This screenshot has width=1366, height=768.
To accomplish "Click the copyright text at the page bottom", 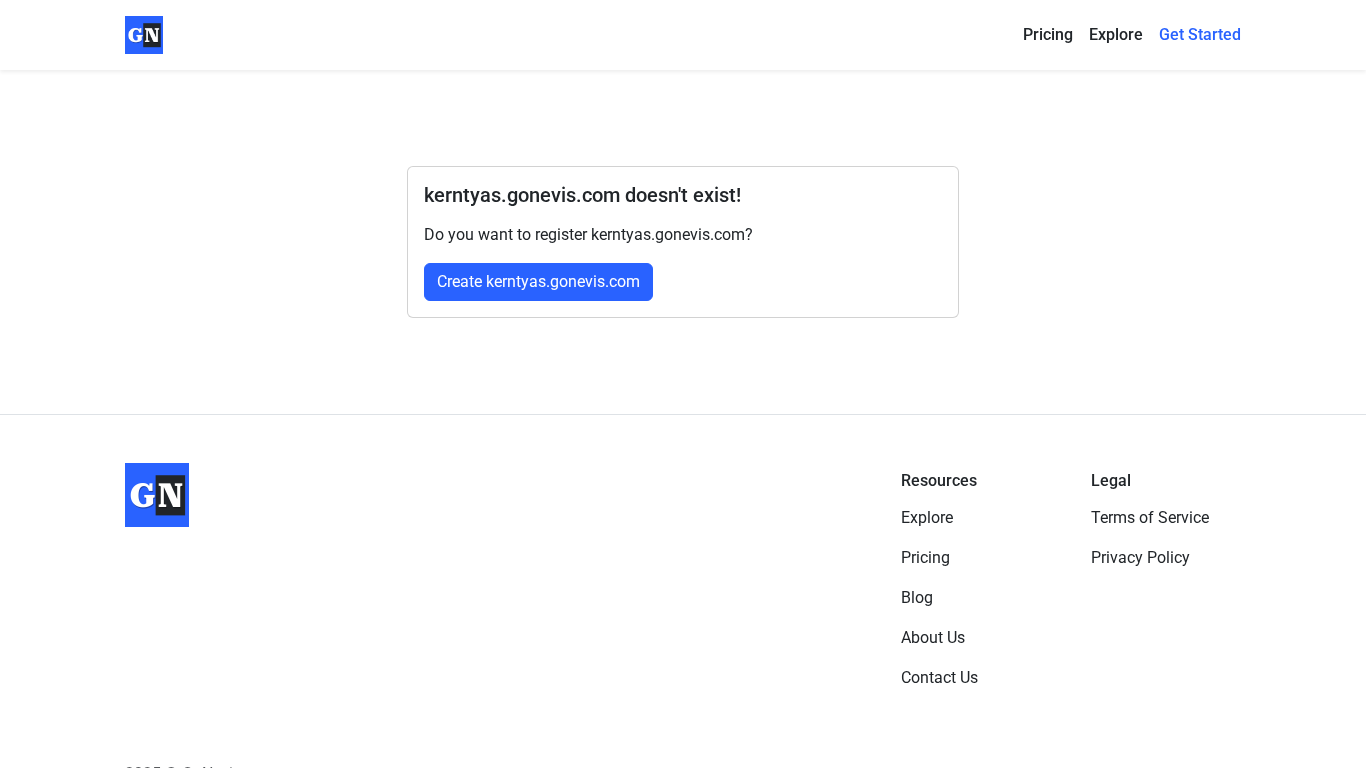I will click(180, 765).
